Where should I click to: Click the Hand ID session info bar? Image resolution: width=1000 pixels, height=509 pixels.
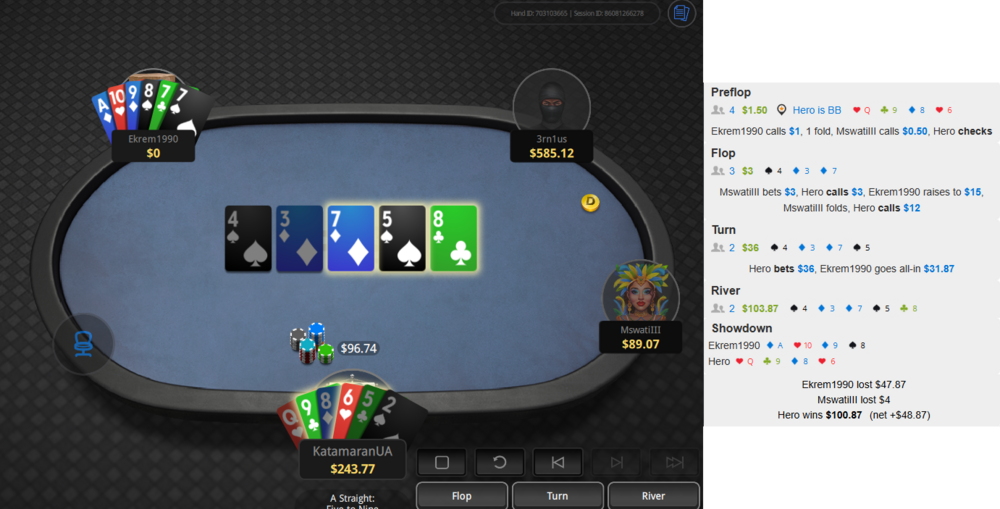click(x=577, y=13)
